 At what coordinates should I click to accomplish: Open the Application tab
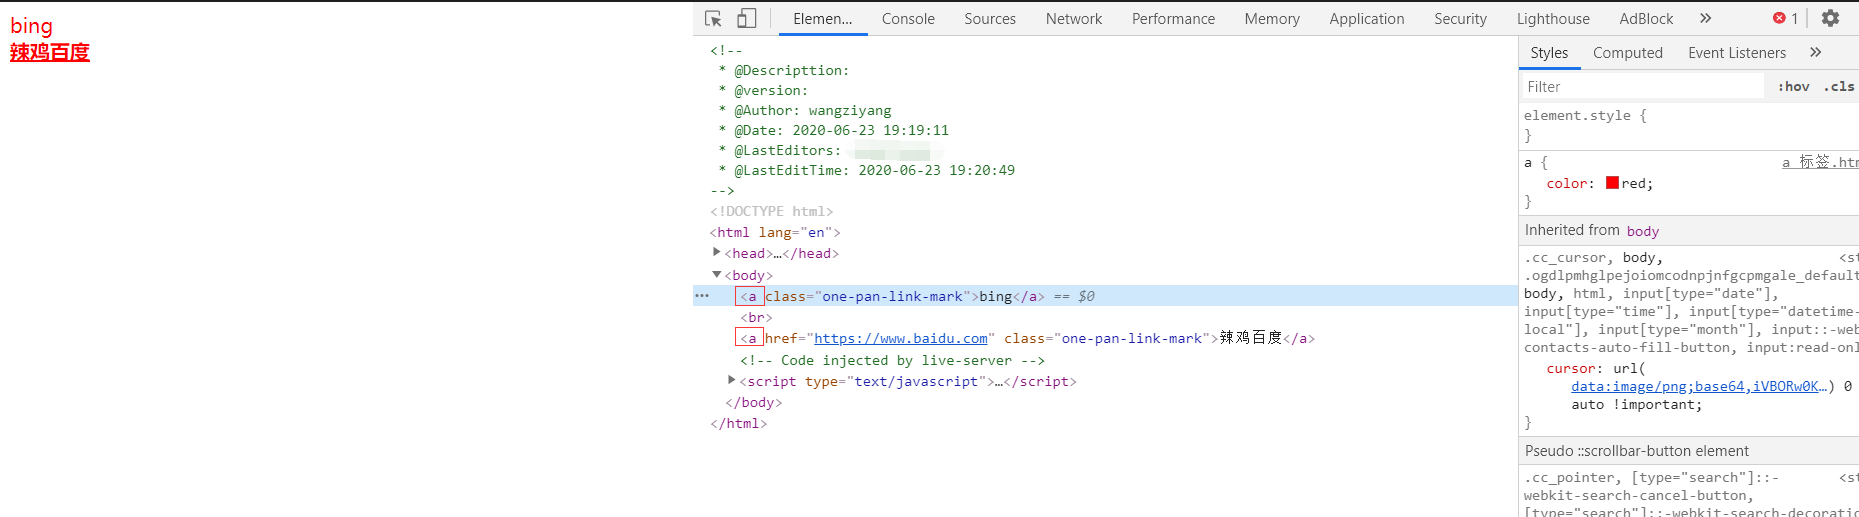click(1366, 19)
